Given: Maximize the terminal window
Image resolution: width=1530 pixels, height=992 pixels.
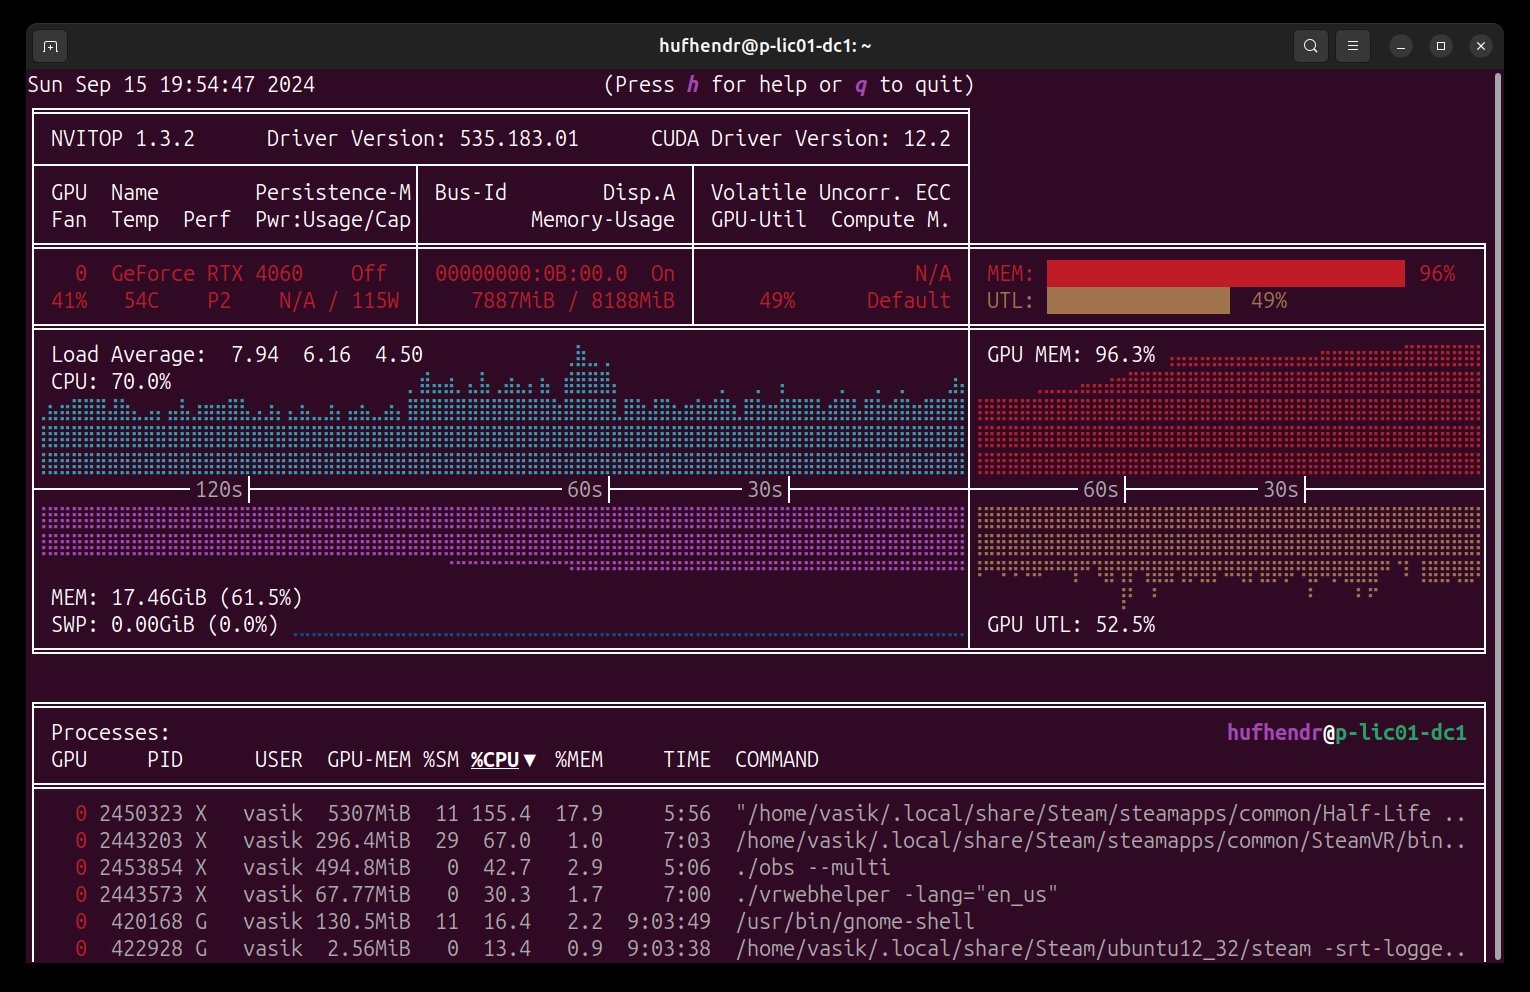Looking at the screenshot, I should pos(1441,46).
